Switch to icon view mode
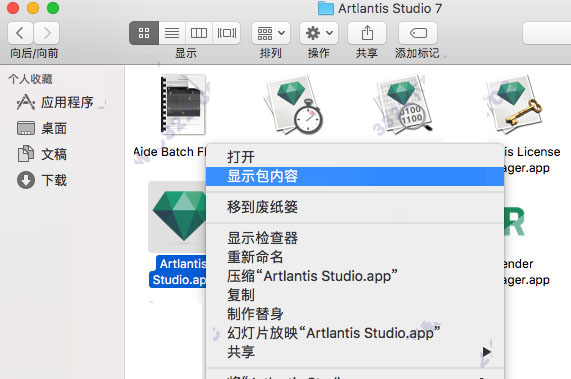Viewport: 571px width, 379px height. click(x=144, y=33)
